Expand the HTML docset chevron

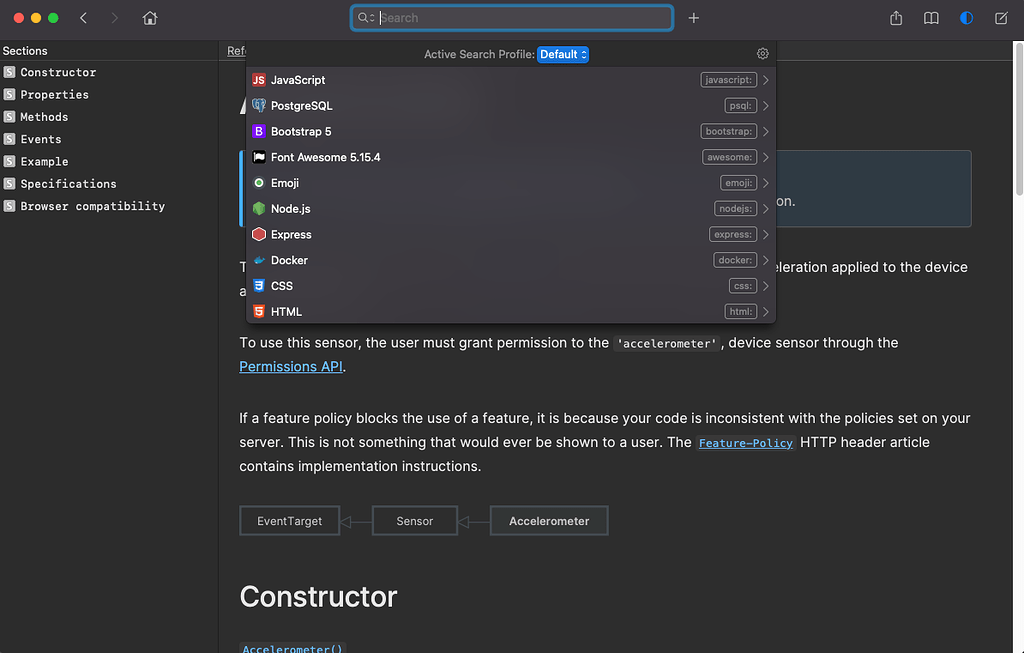pyautogui.click(x=764, y=311)
